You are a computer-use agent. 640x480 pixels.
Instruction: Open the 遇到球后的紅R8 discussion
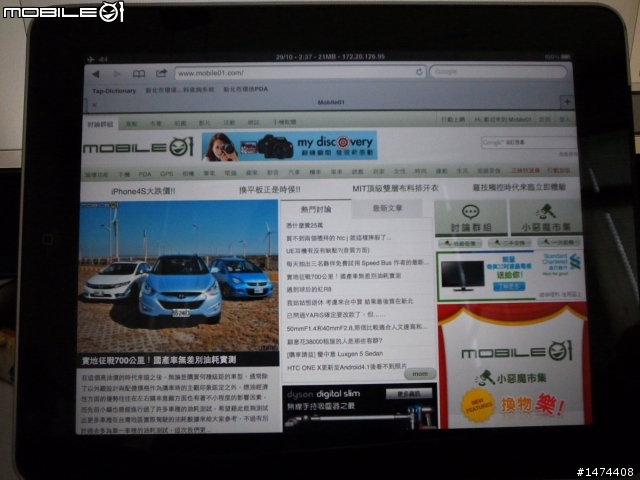[309, 289]
